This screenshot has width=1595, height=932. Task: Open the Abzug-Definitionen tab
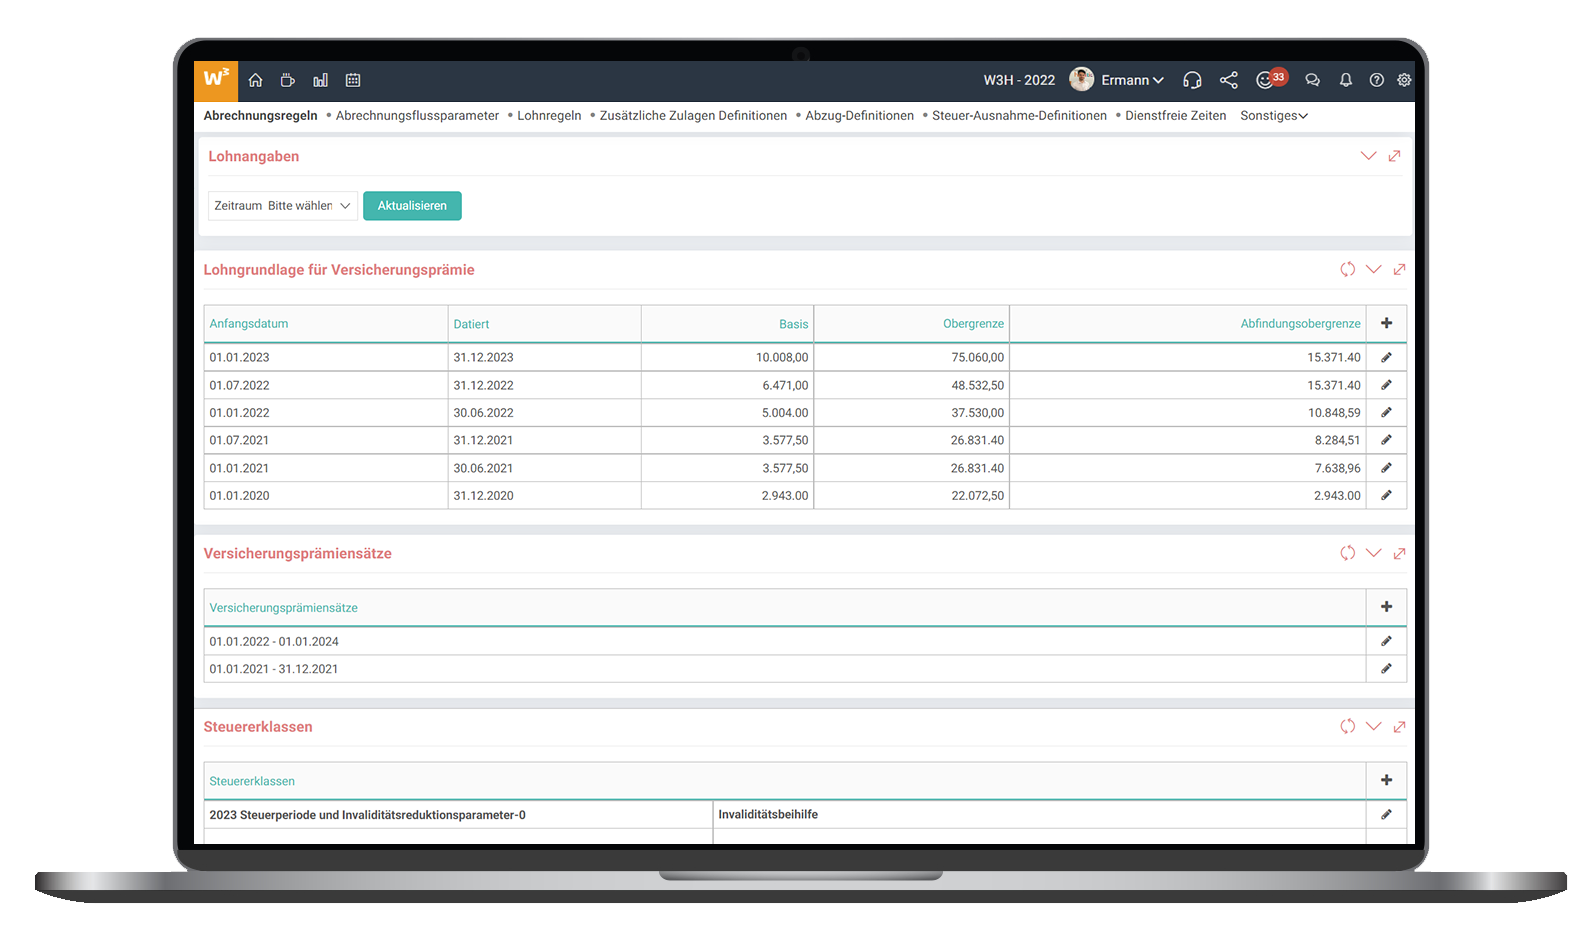(859, 116)
